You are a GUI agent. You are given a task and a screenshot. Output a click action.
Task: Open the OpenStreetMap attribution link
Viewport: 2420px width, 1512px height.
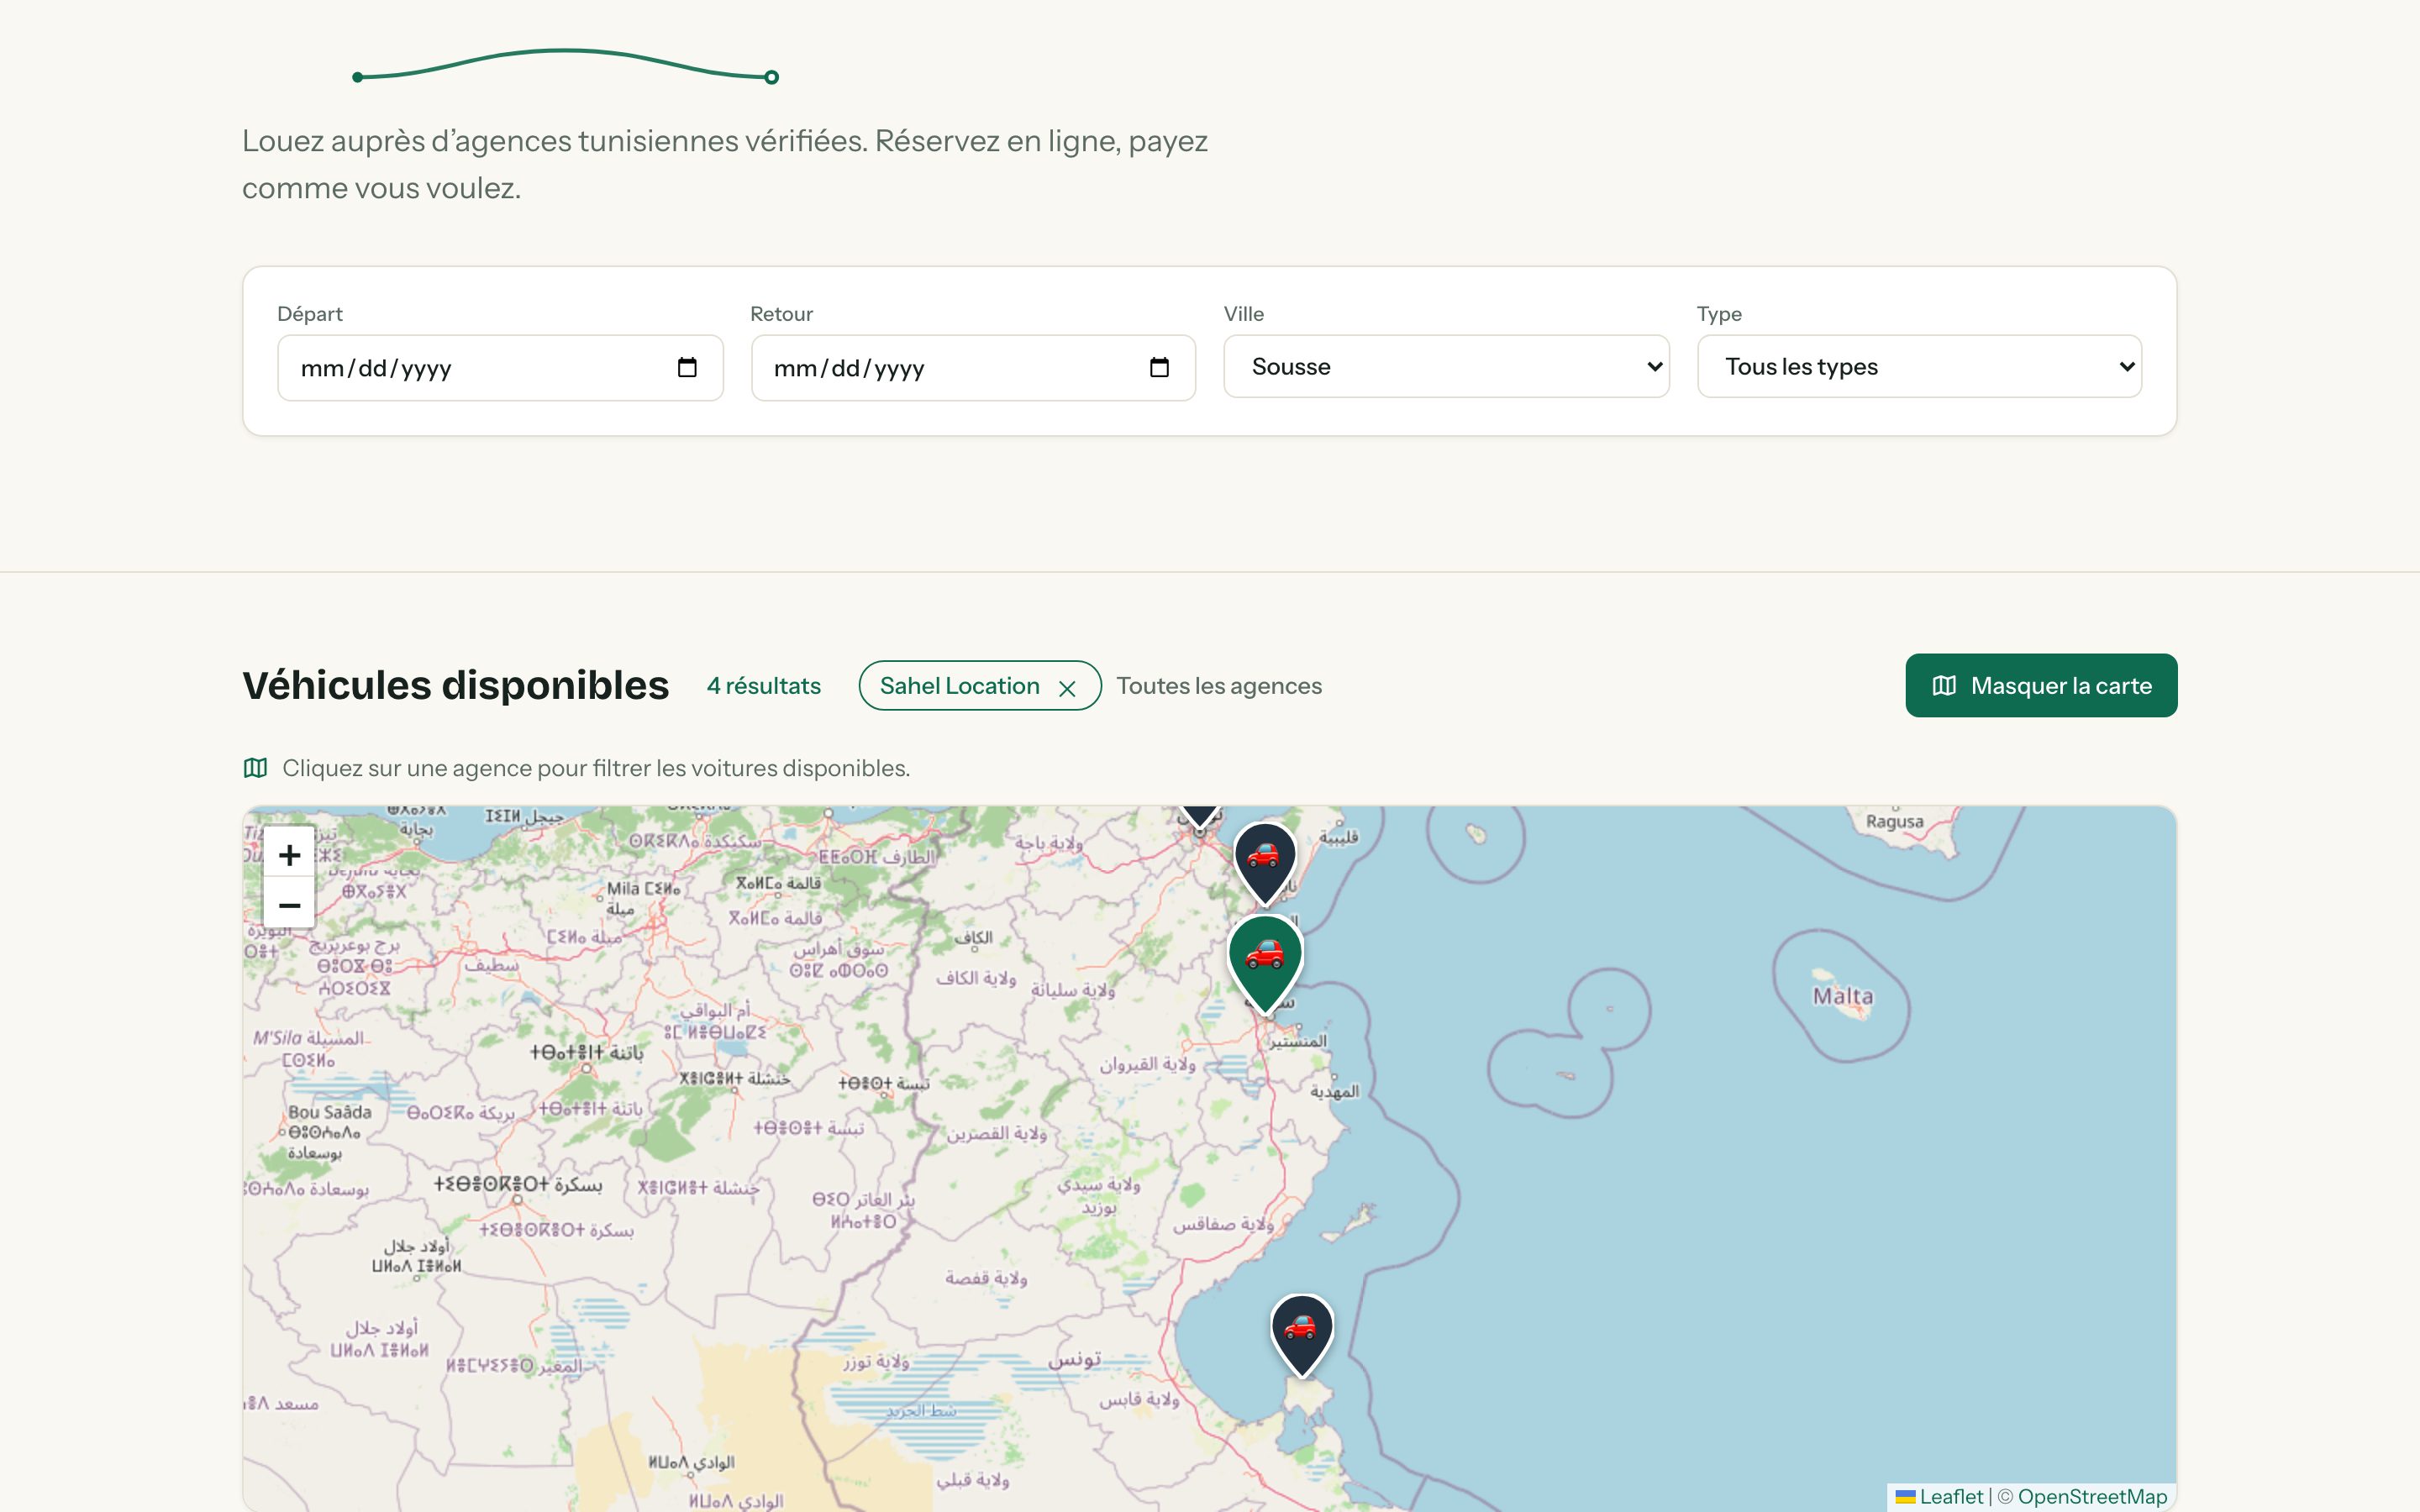2092,1496
